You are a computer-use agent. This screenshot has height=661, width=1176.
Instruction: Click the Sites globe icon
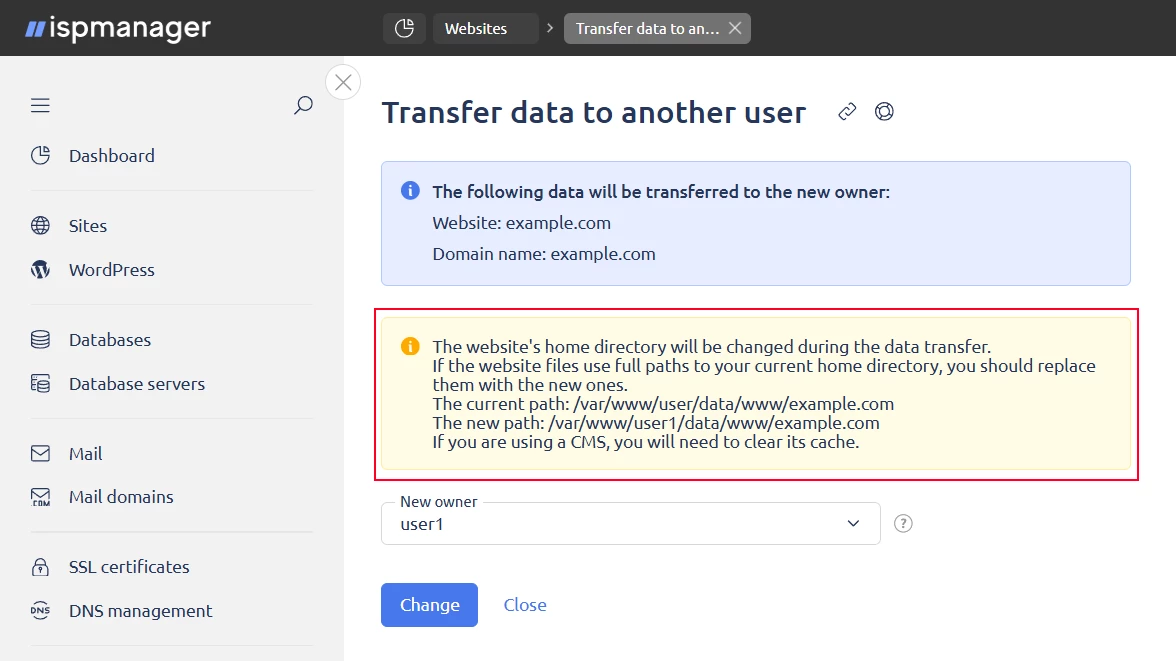(x=40, y=226)
